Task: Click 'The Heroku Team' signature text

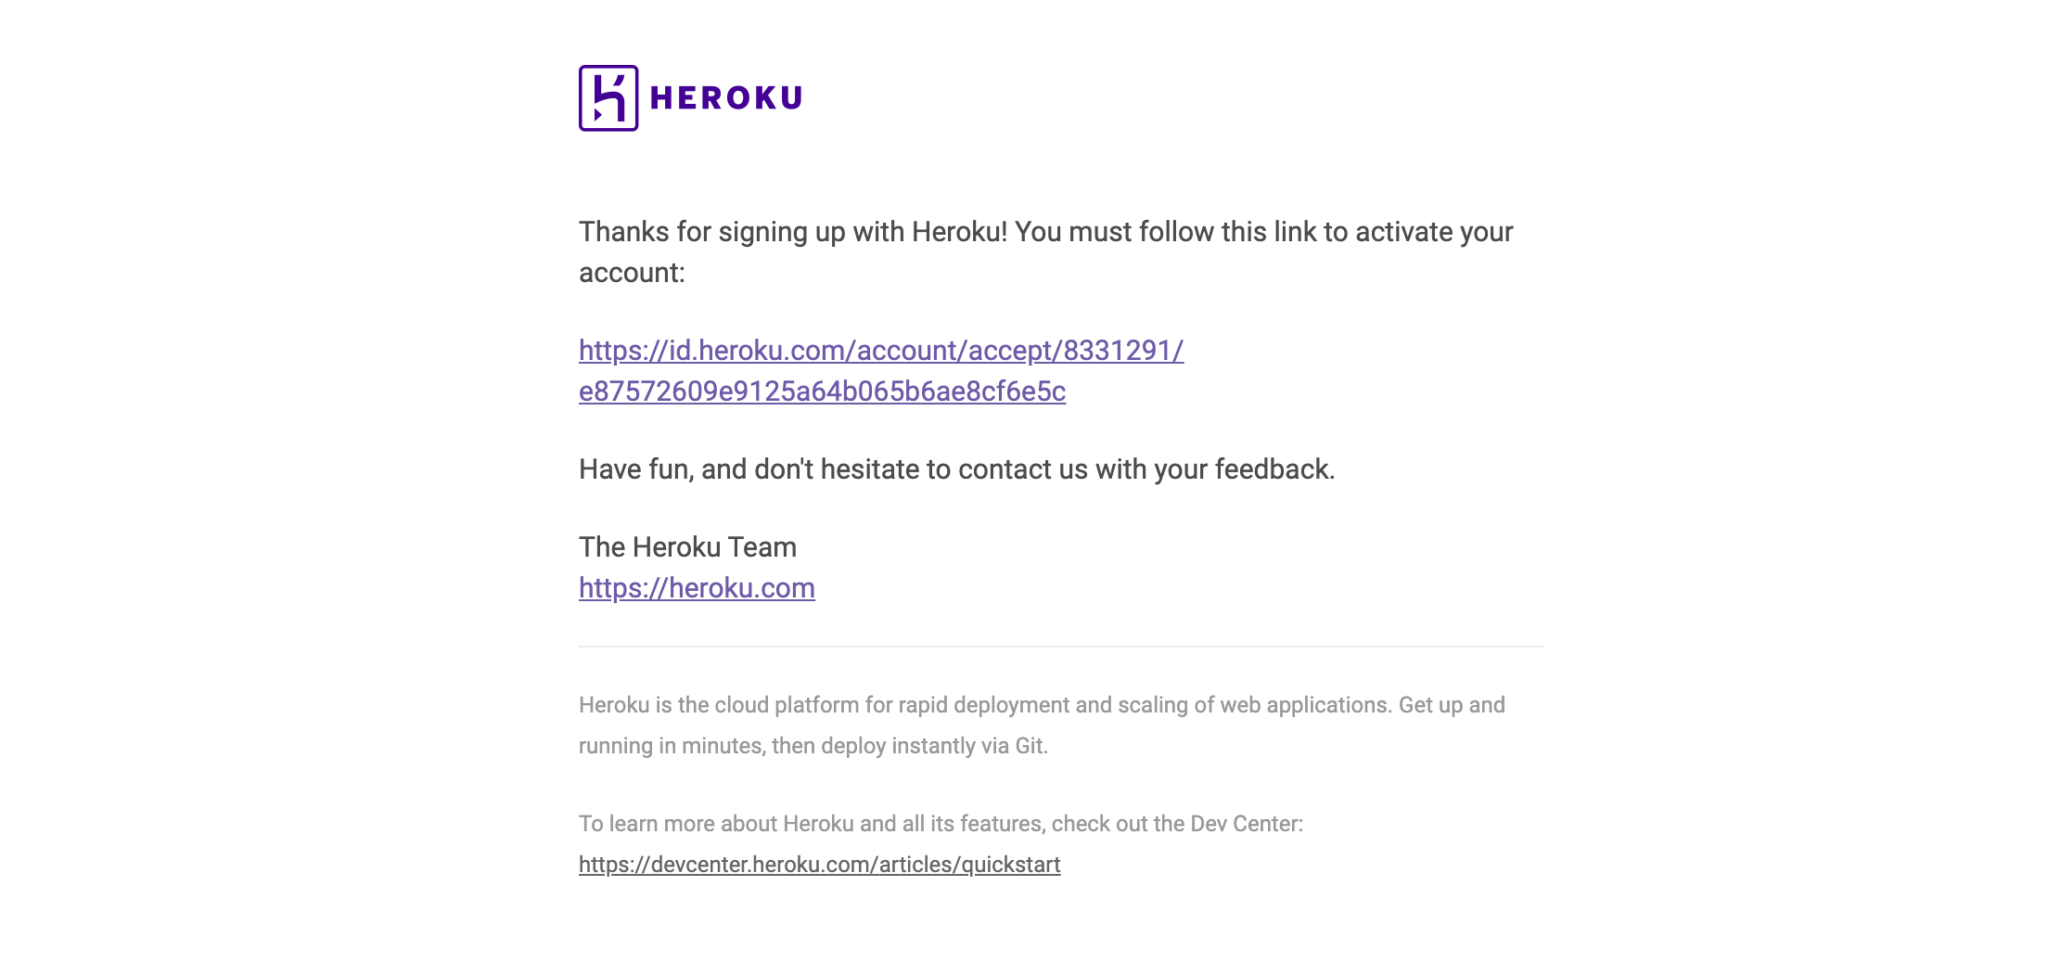Action: click(x=688, y=547)
